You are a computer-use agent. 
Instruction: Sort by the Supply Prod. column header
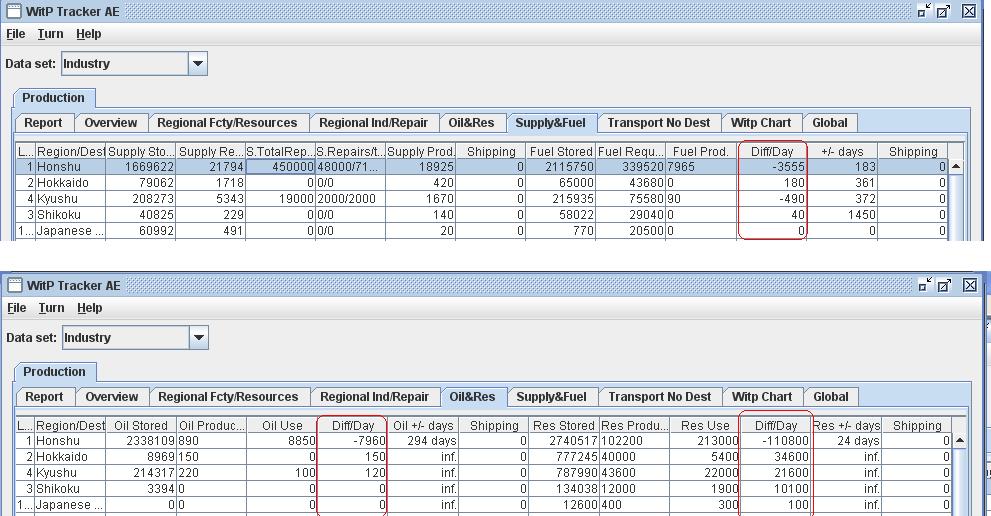(420, 152)
